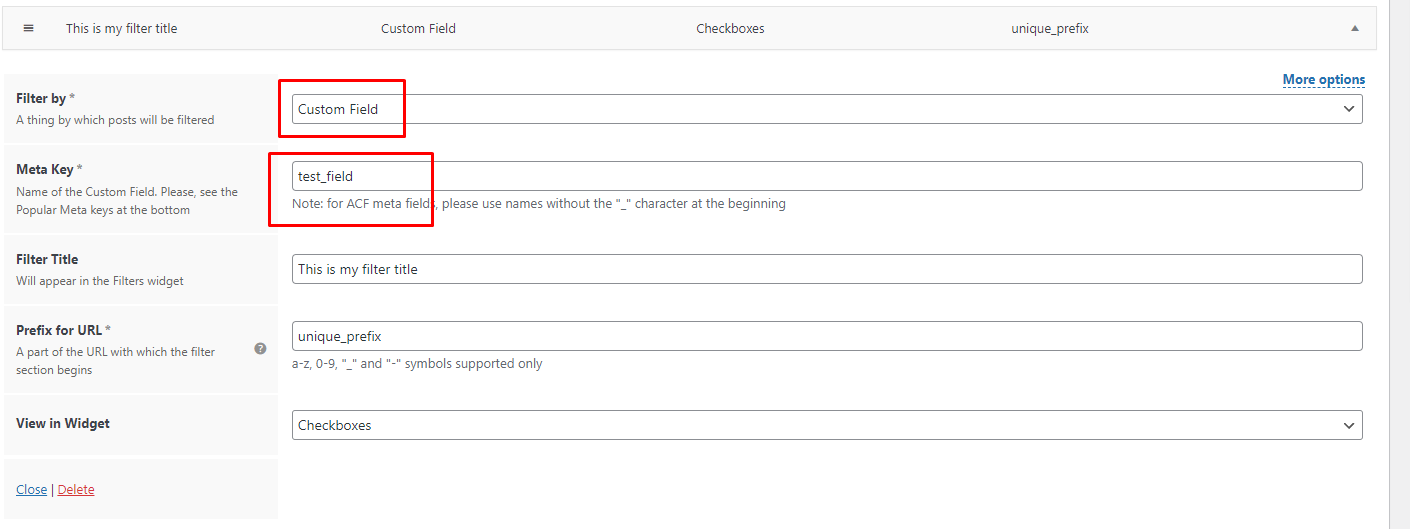1410x529 pixels.
Task: Click Custom Field in the header row
Action: point(418,29)
